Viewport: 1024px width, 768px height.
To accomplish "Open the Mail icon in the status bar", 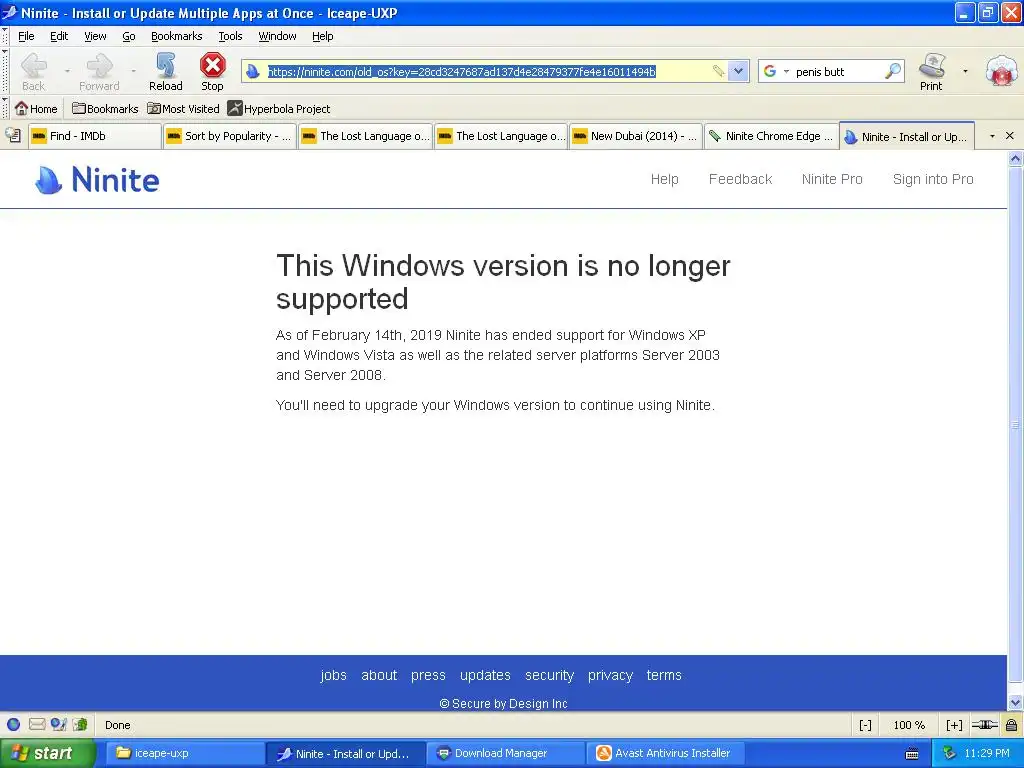I will click(37, 724).
